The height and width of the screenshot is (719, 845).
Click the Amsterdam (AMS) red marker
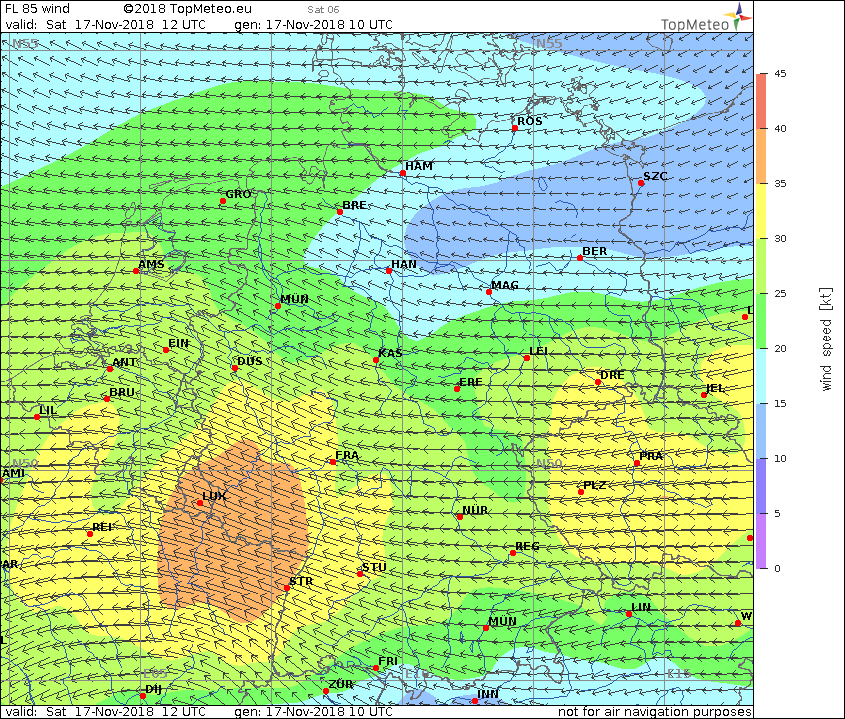point(137,271)
